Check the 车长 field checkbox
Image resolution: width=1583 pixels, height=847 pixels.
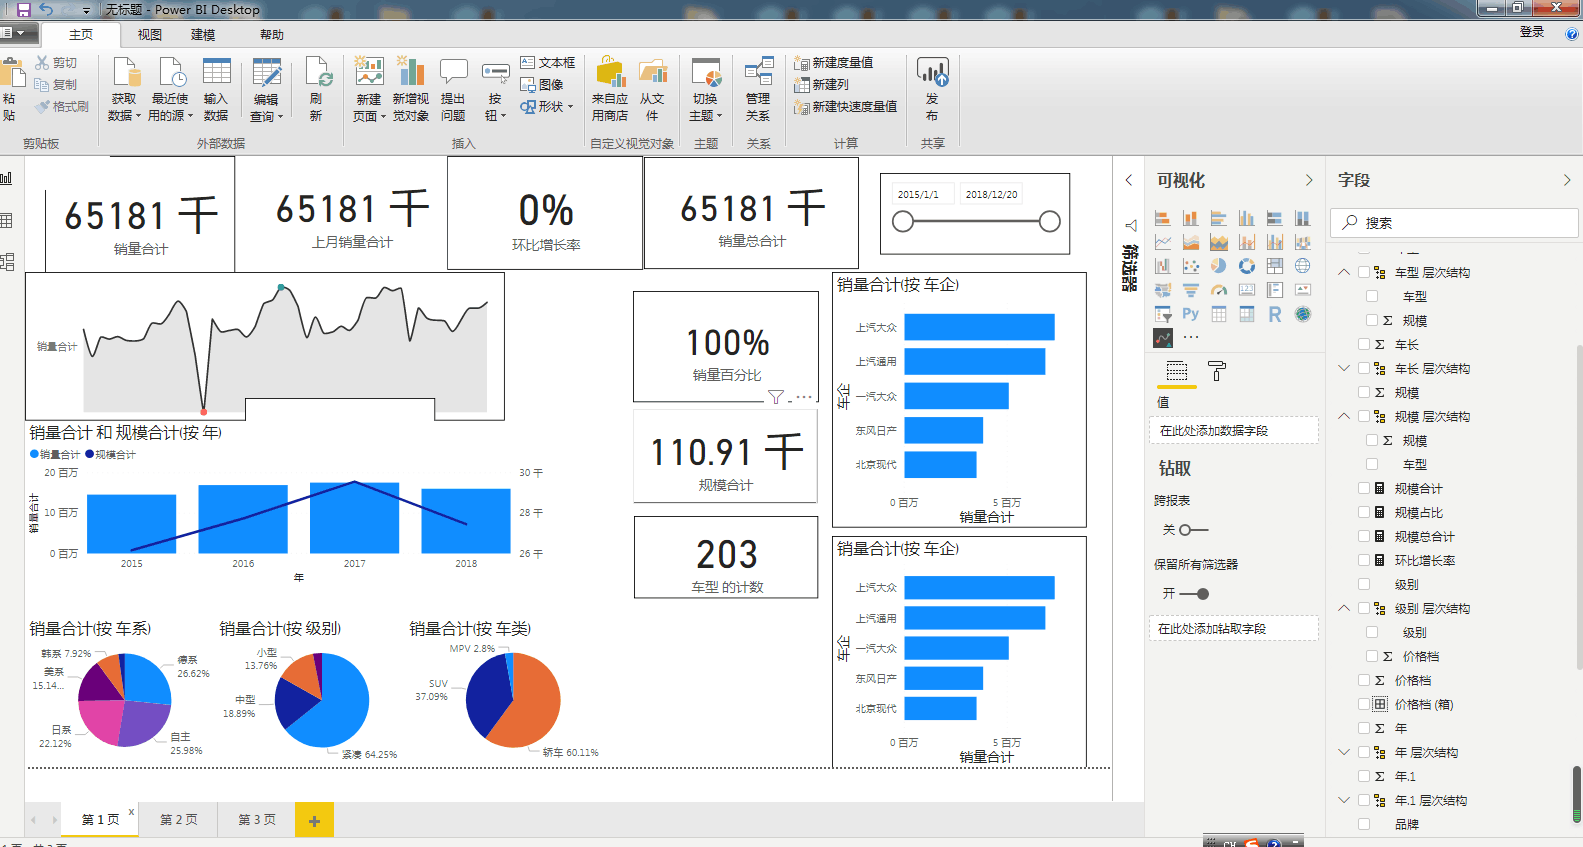tap(1364, 344)
